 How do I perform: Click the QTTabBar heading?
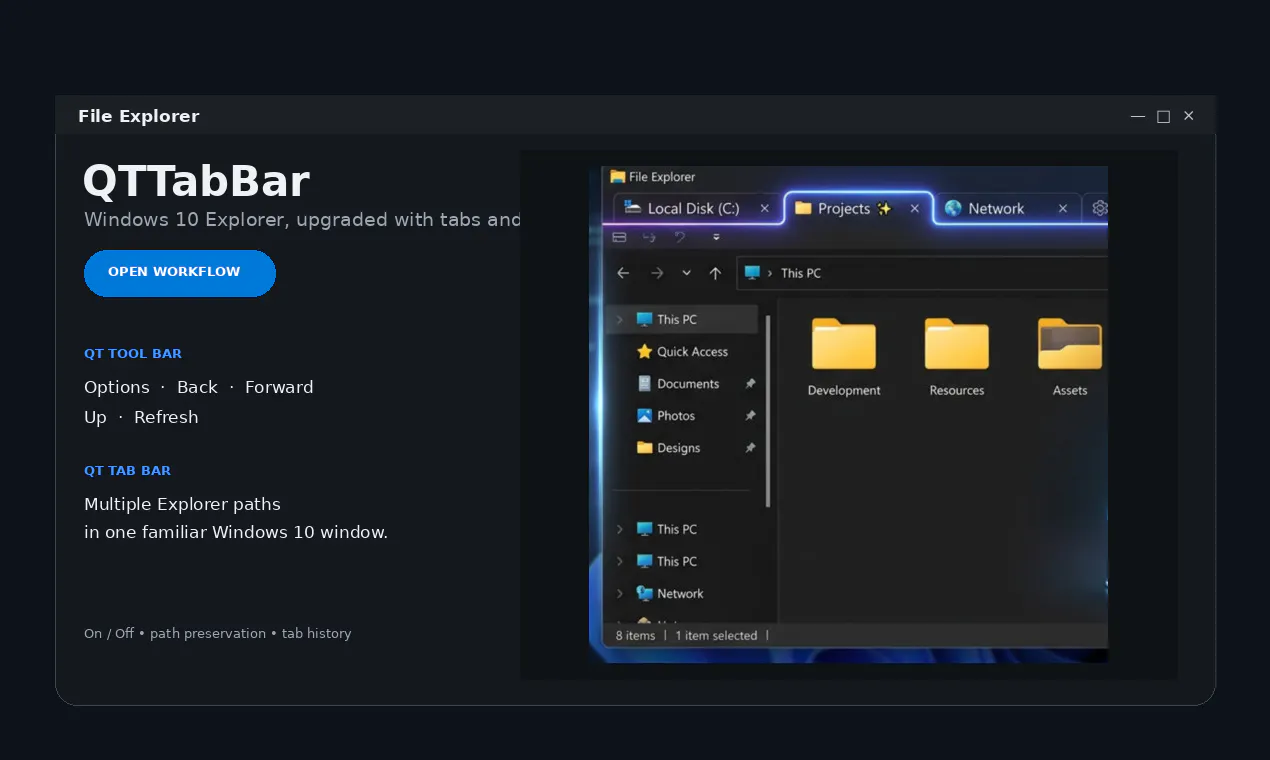click(x=196, y=182)
